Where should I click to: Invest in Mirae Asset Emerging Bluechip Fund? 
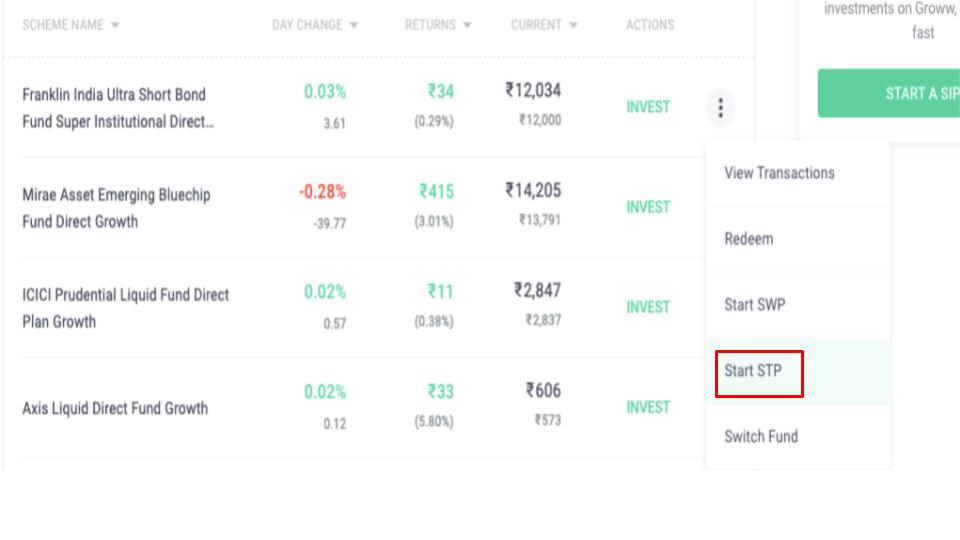pyautogui.click(x=648, y=208)
